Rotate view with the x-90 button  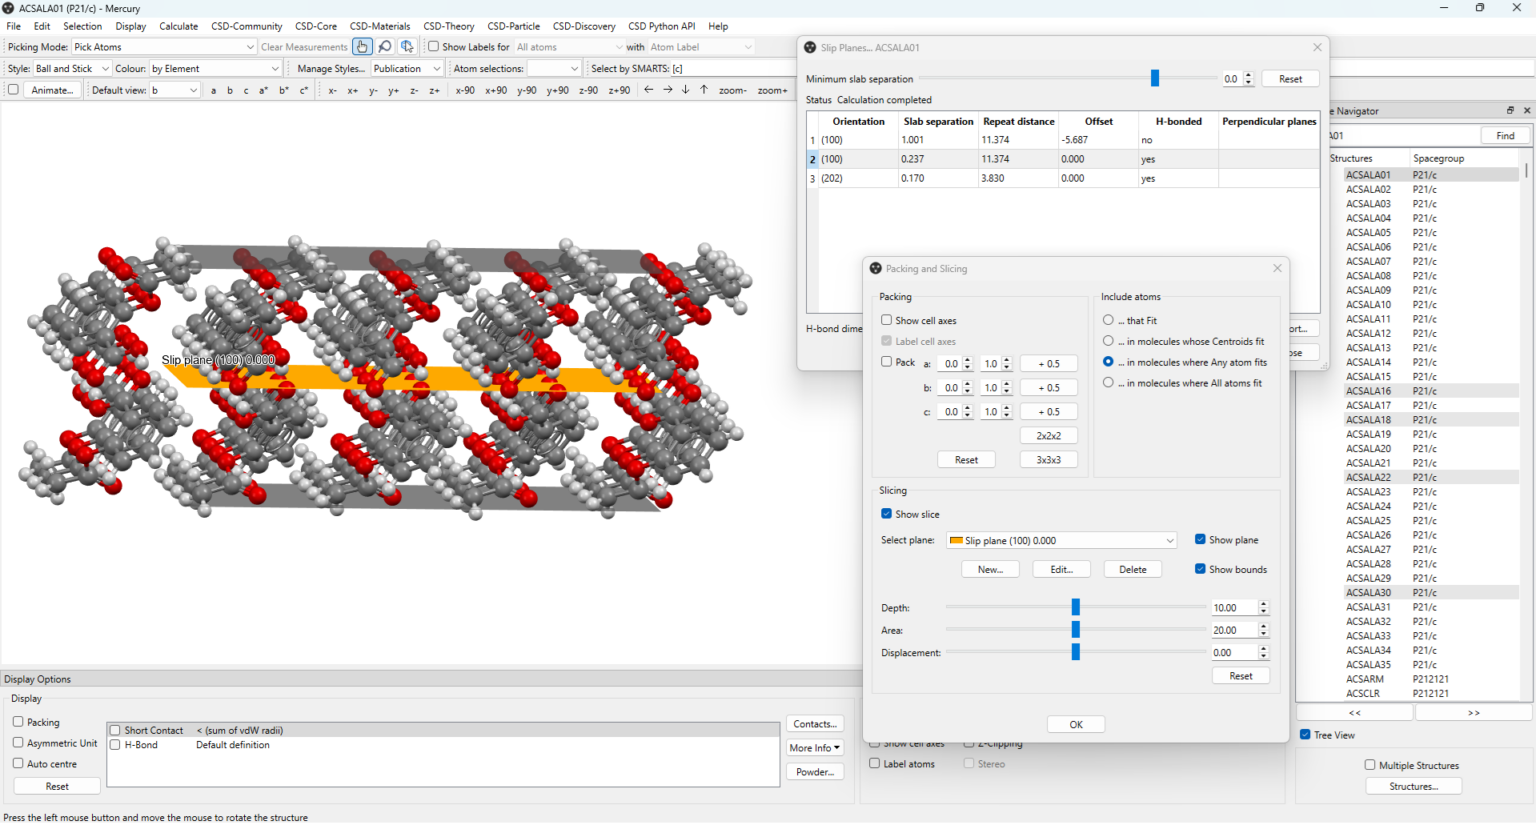coord(464,90)
